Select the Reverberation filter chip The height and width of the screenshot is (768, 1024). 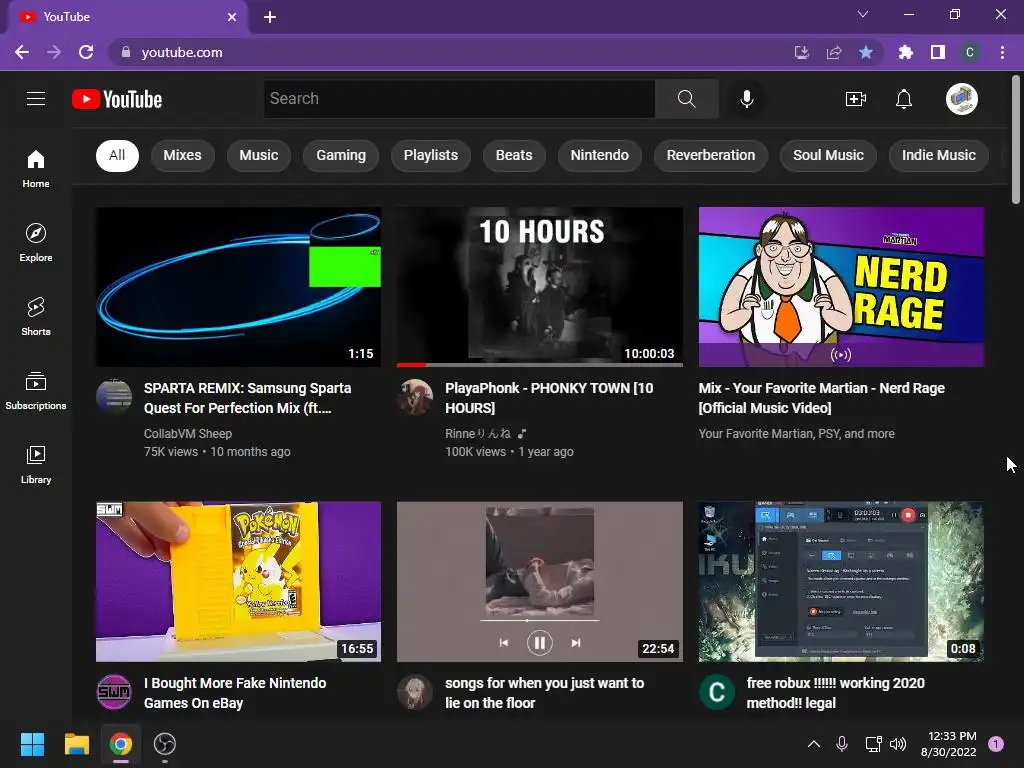point(711,155)
